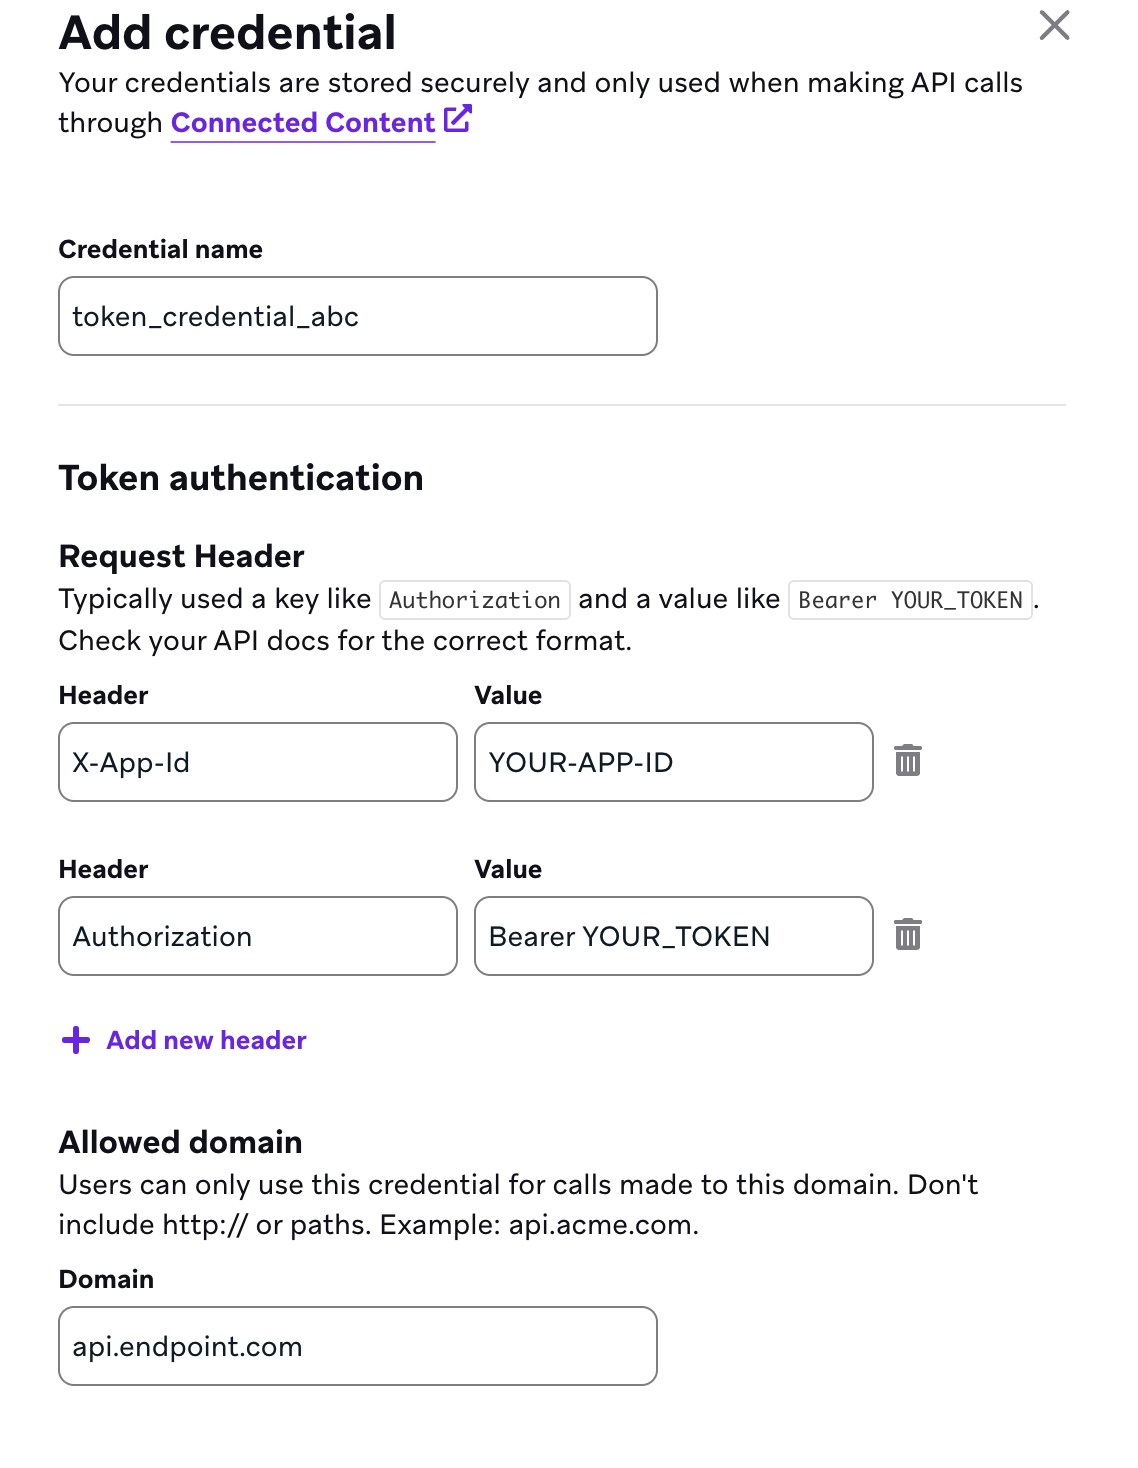1138x1468 pixels.
Task: Click the Add new header button
Action: 204,1040
